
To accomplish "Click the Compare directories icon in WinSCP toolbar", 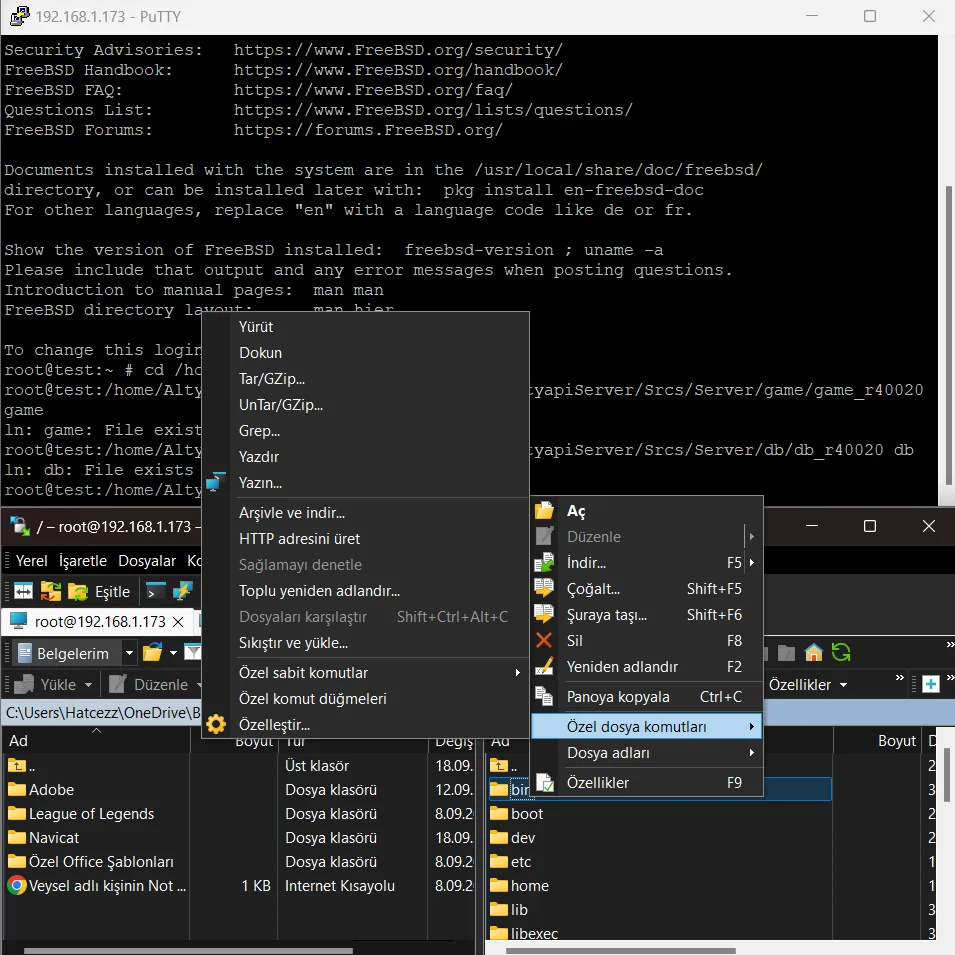I will coord(23,591).
